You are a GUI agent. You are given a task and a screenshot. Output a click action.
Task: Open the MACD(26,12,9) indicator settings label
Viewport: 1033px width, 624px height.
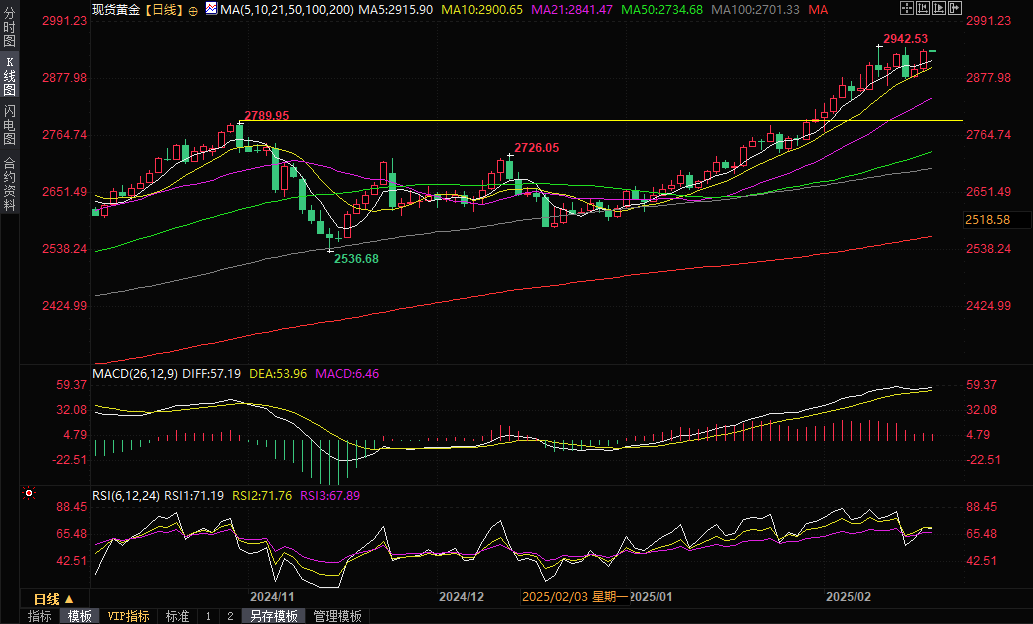[135, 374]
